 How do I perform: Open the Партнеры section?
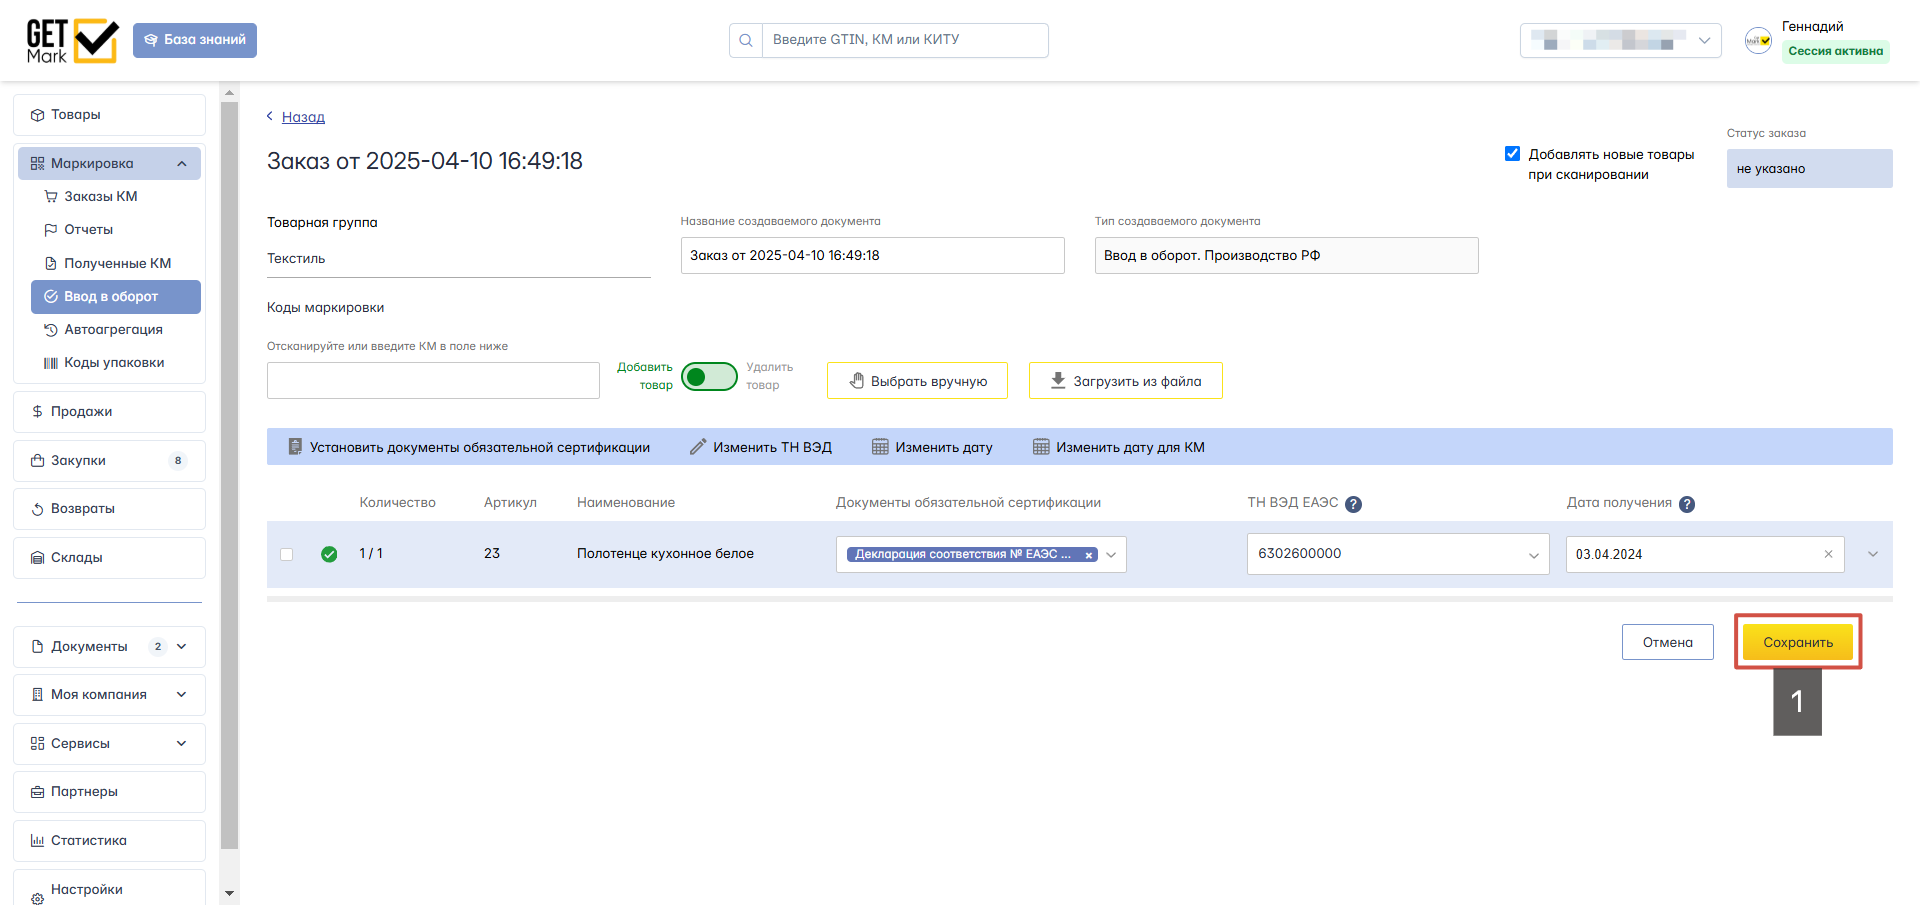pos(109,792)
